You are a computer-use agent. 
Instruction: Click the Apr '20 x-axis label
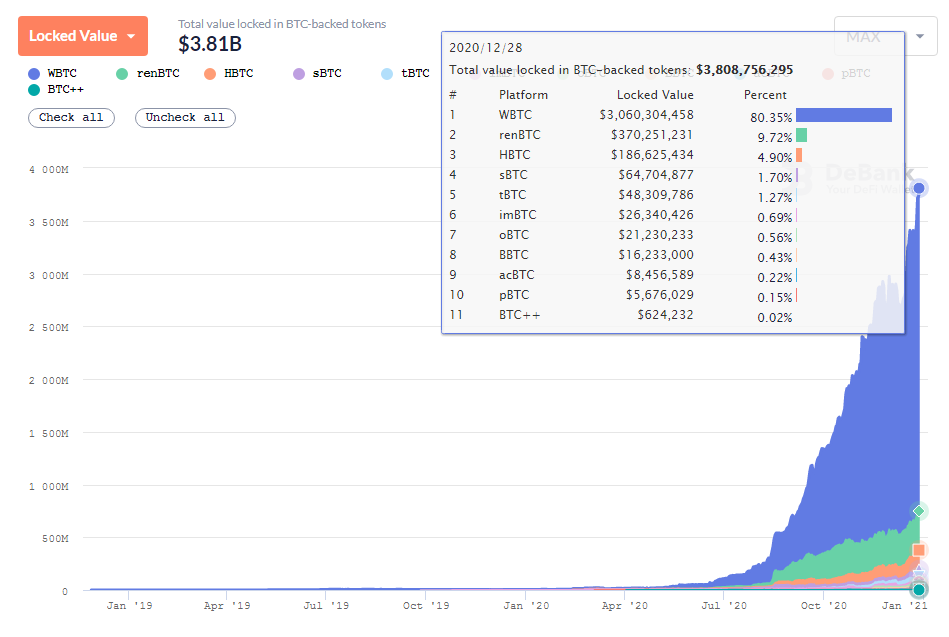click(625, 606)
